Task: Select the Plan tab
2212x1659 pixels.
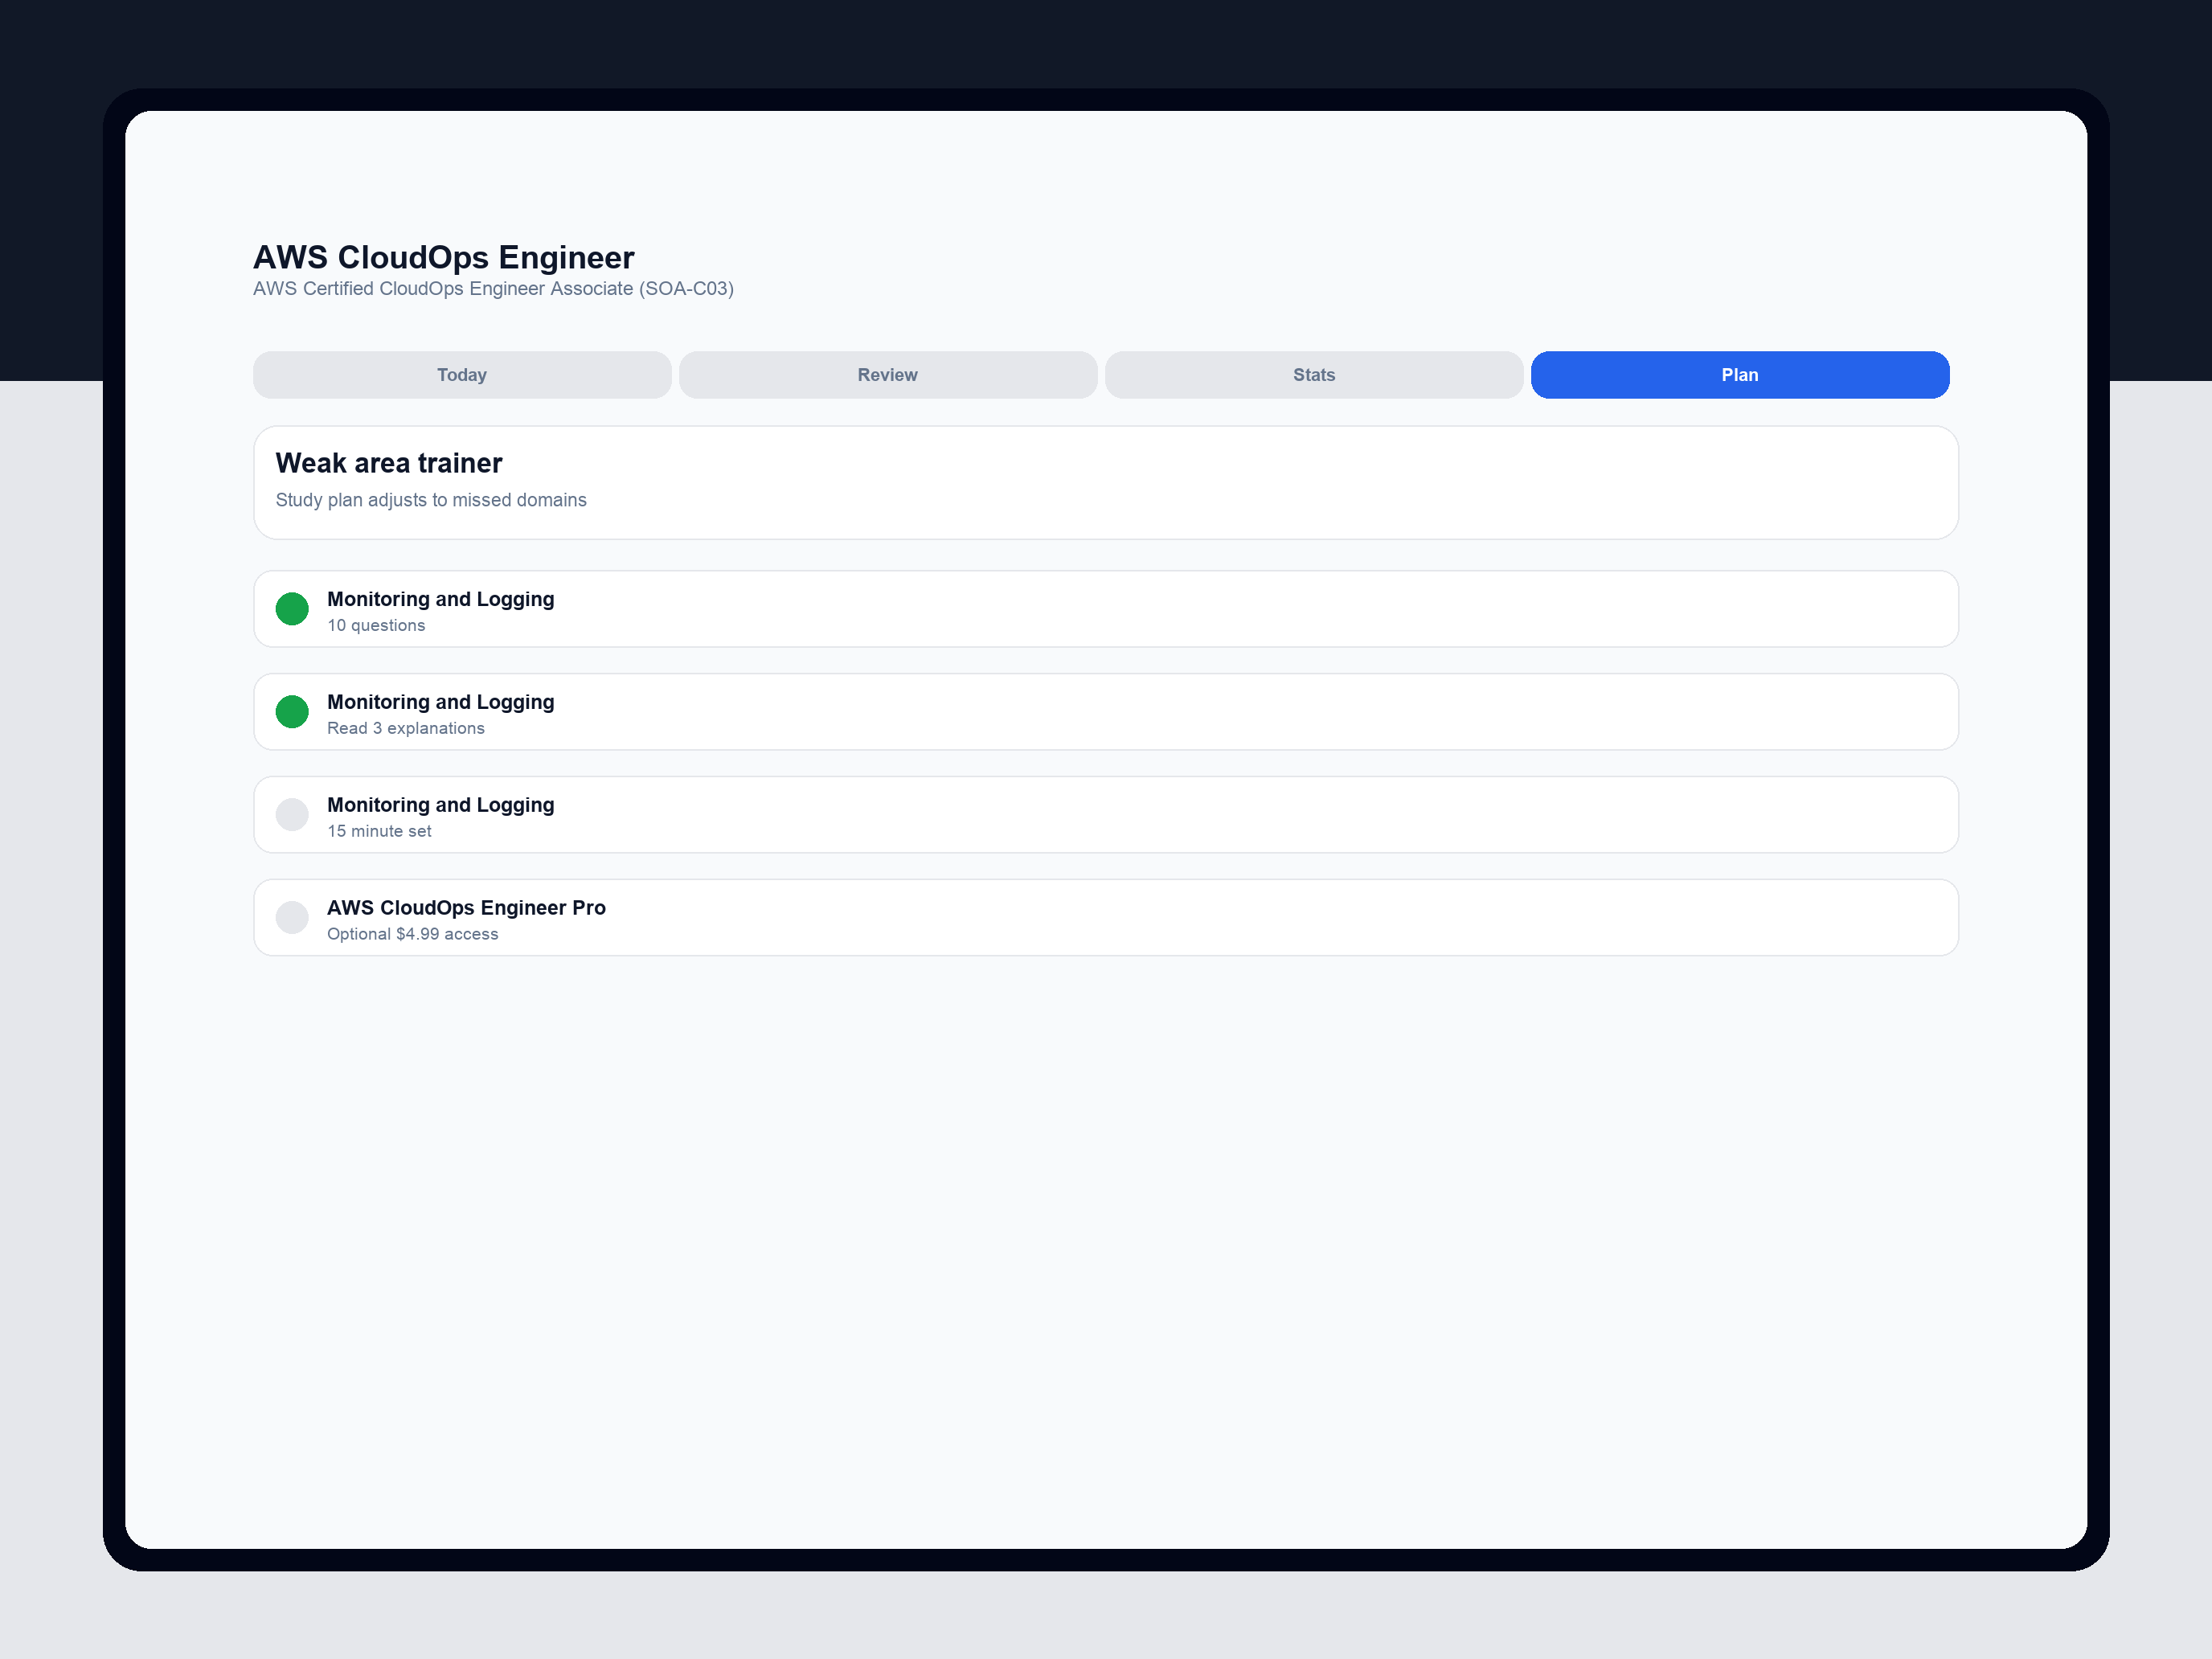Action: pyautogui.click(x=1740, y=375)
